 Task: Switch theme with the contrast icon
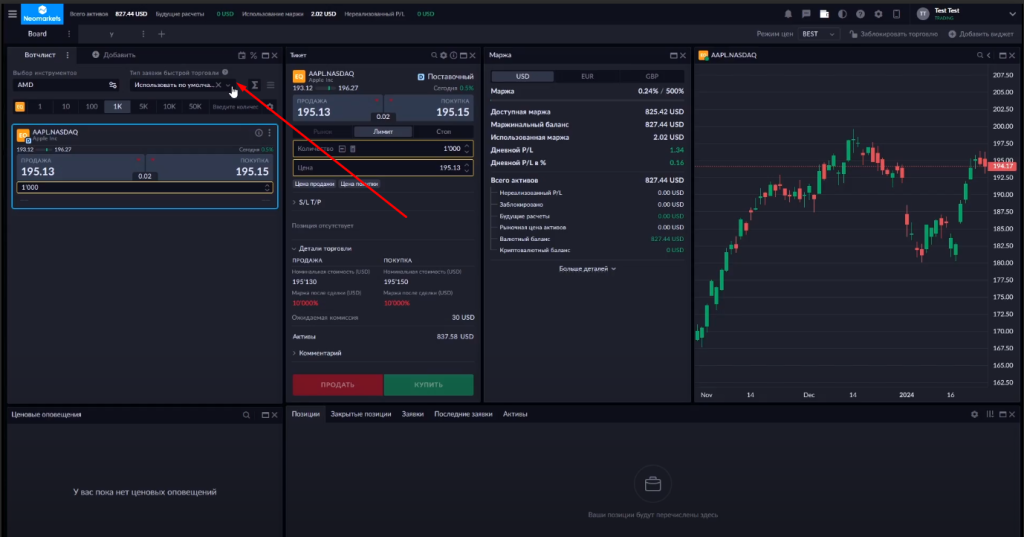pyautogui.click(x=842, y=14)
